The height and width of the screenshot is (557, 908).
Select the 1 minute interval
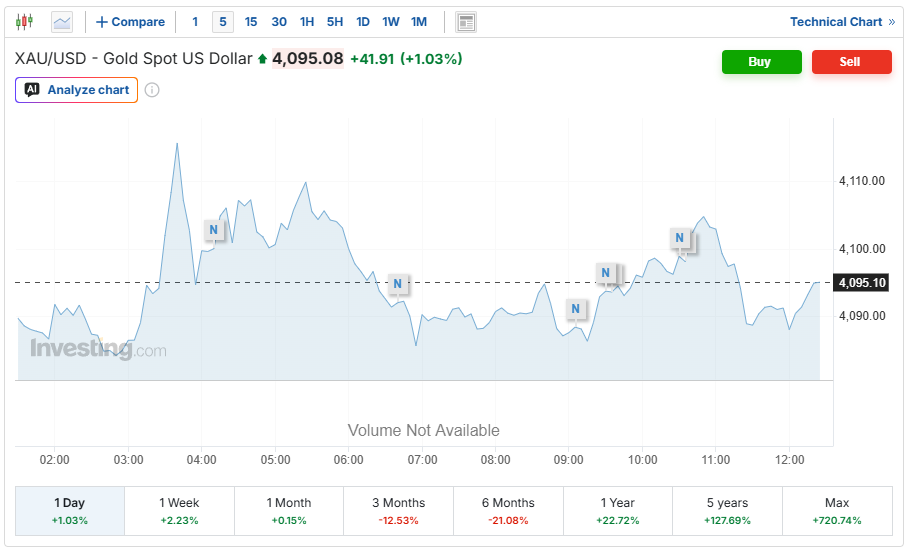pos(195,22)
